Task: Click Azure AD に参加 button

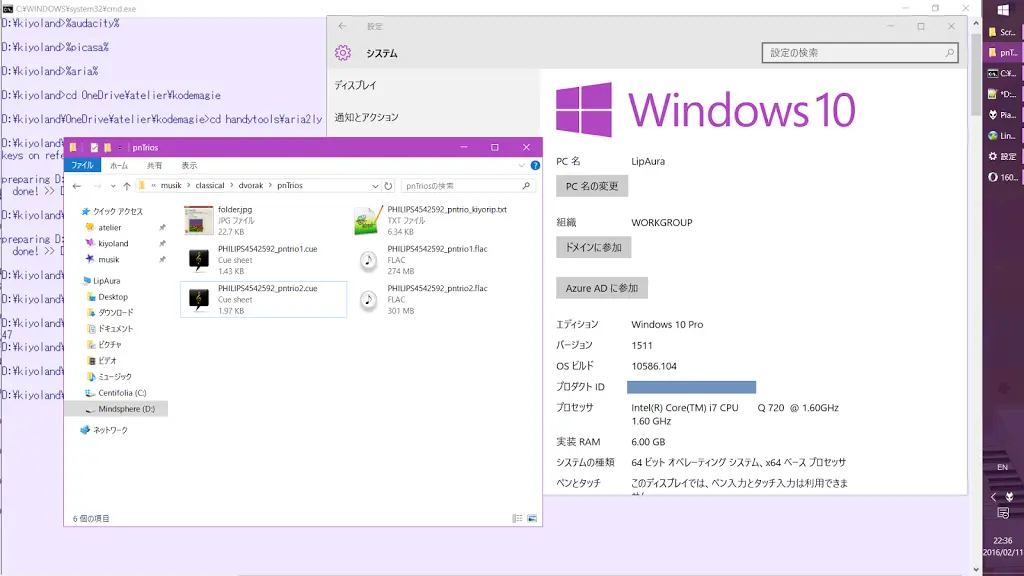Action: pos(601,288)
